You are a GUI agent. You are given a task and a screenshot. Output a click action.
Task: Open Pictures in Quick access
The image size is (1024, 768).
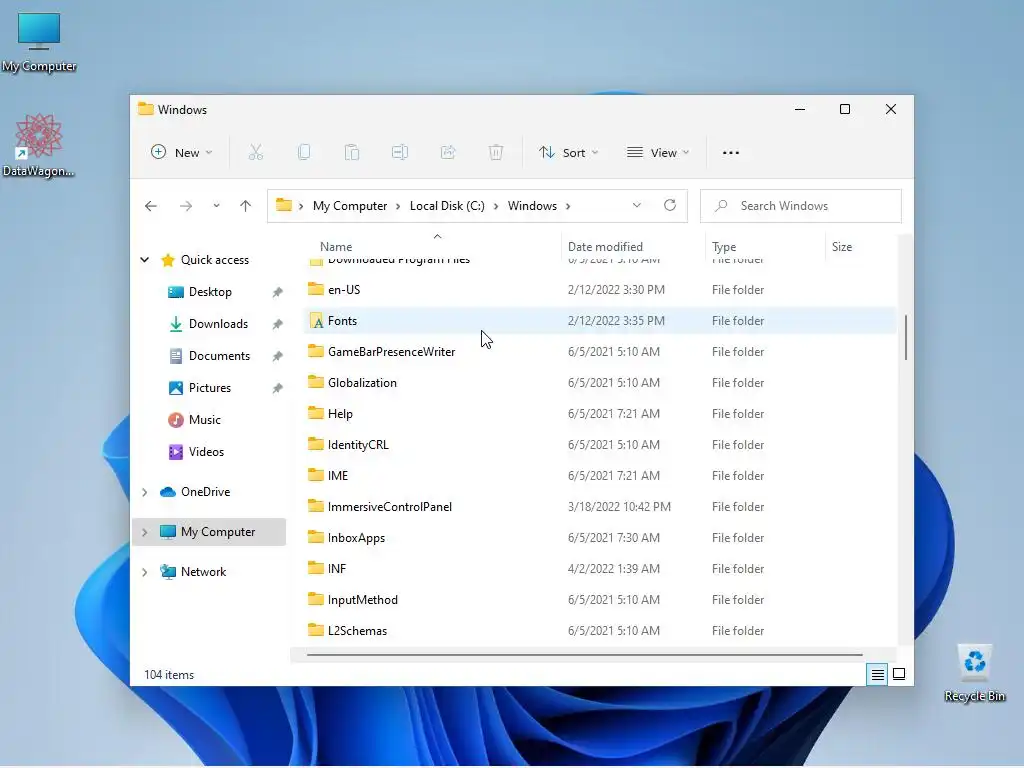pyautogui.click(x=210, y=388)
